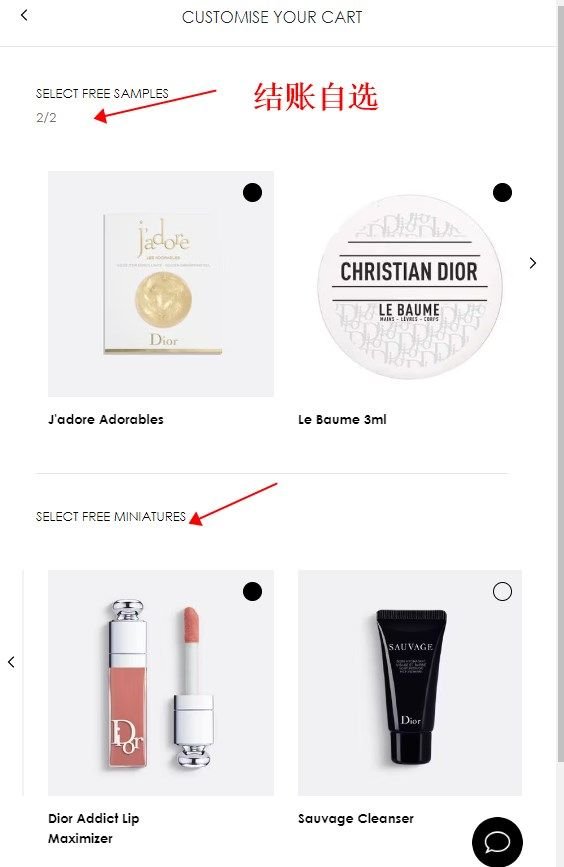Click the Le Baume 3ml product name
This screenshot has height=867, width=564.
click(x=342, y=419)
